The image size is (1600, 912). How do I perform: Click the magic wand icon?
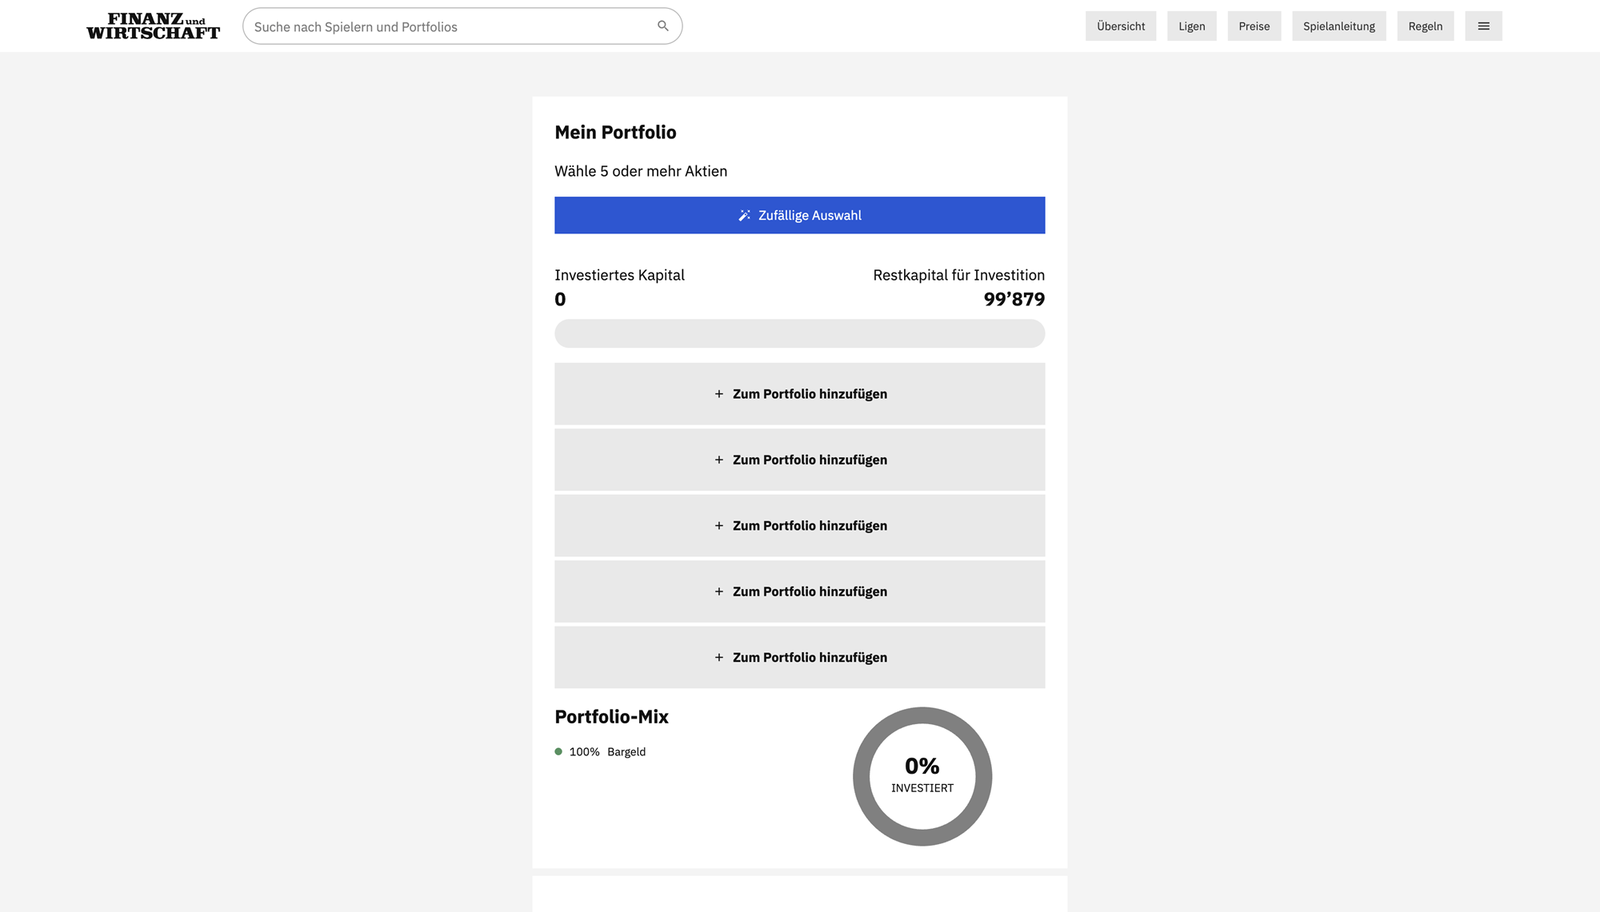744,215
